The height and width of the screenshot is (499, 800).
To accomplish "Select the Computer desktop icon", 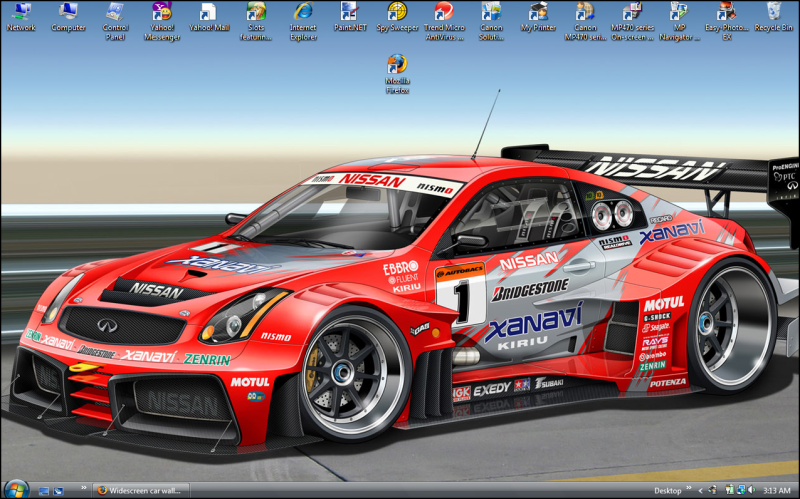I will [x=68, y=13].
